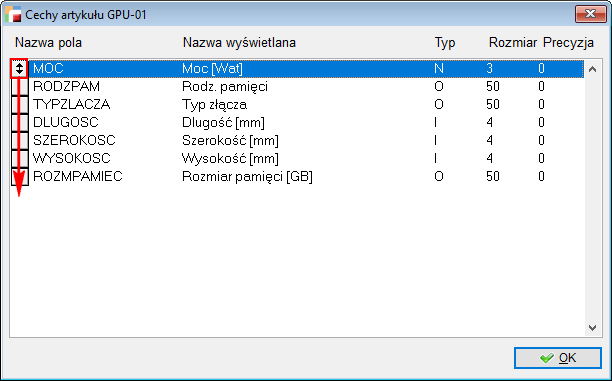Select the Rozmiar pamięci [GB] row
Screen dimensions: 612x381
coord(306,176)
